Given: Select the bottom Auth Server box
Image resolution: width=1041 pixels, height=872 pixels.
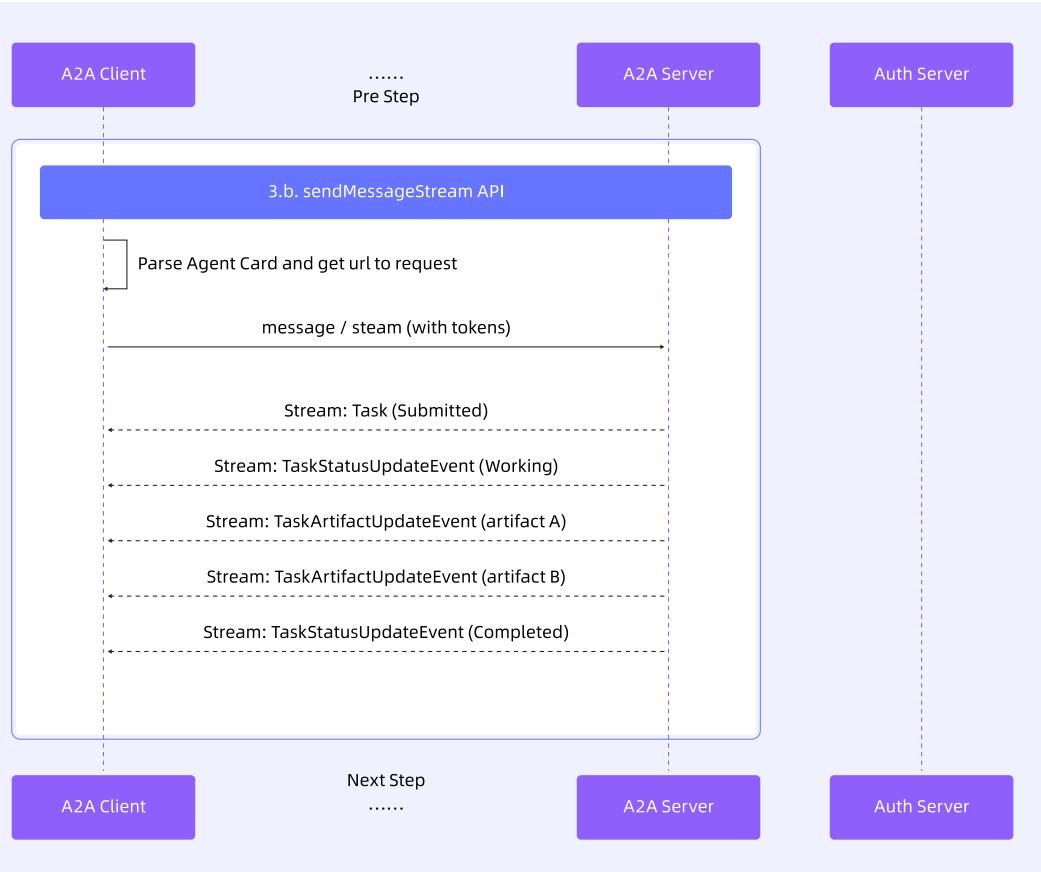Looking at the screenshot, I should click(x=921, y=806).
